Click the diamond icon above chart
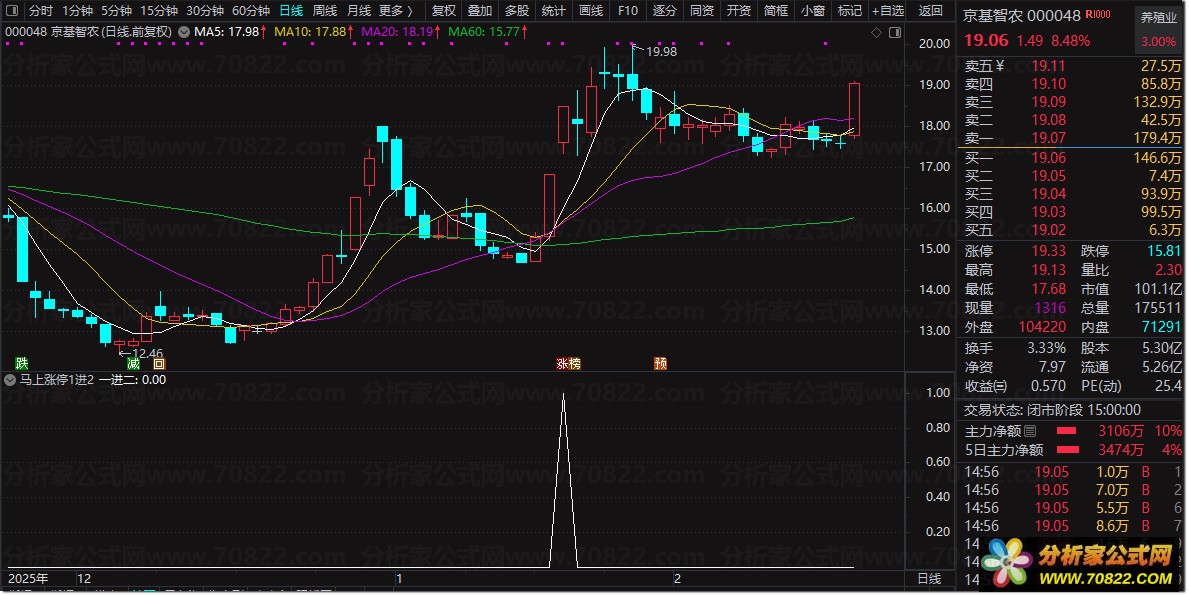Viewport: 1189px width, 595px height. (877, 33)
